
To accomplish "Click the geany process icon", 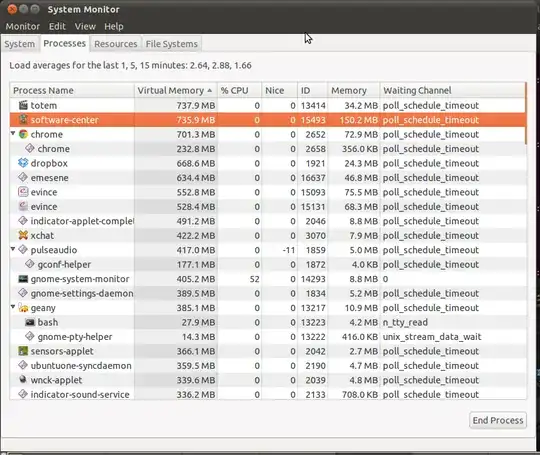I will click(23, 308).
